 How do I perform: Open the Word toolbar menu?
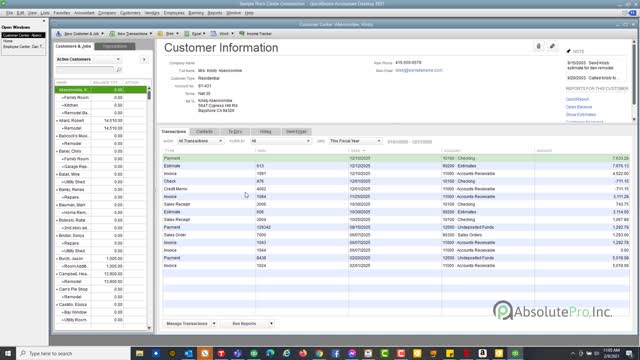[x=222, y=33]
